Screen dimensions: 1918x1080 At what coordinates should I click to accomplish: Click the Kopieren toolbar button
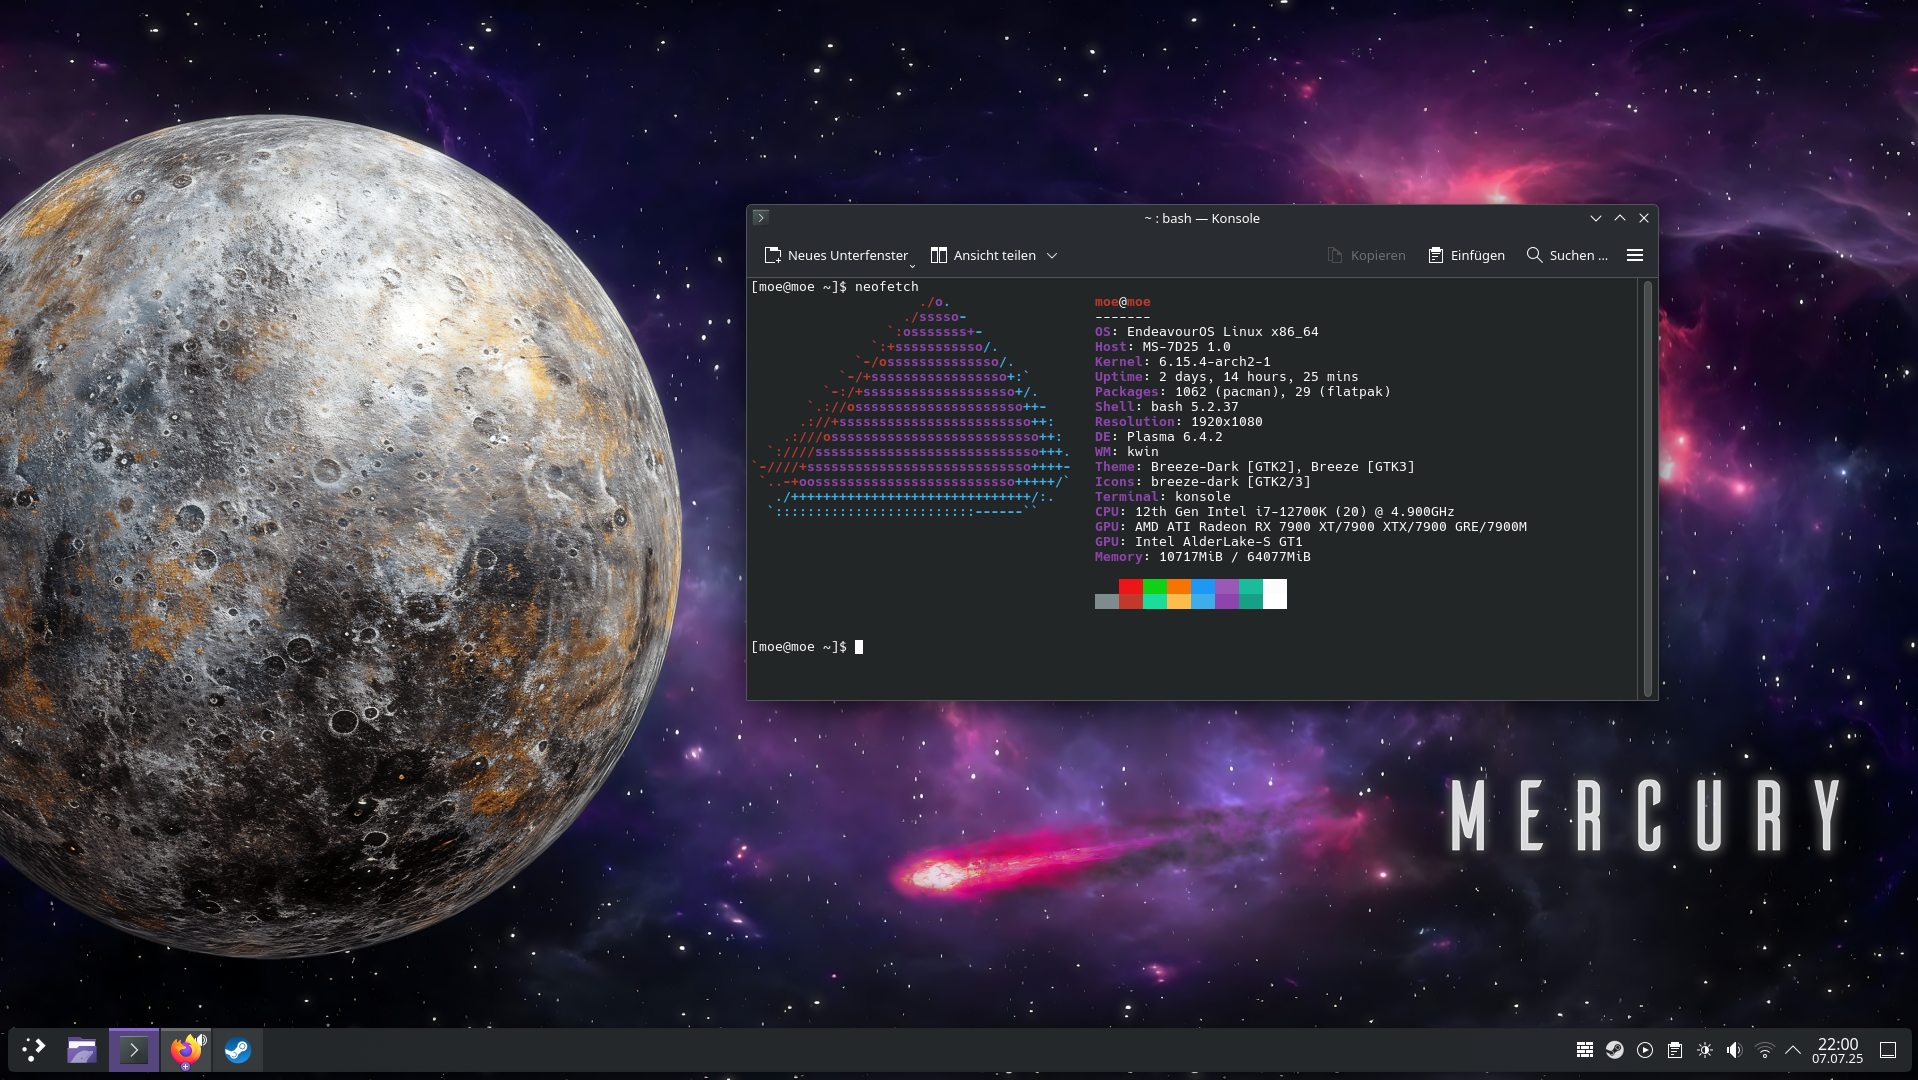click(x=1366, y=256)
